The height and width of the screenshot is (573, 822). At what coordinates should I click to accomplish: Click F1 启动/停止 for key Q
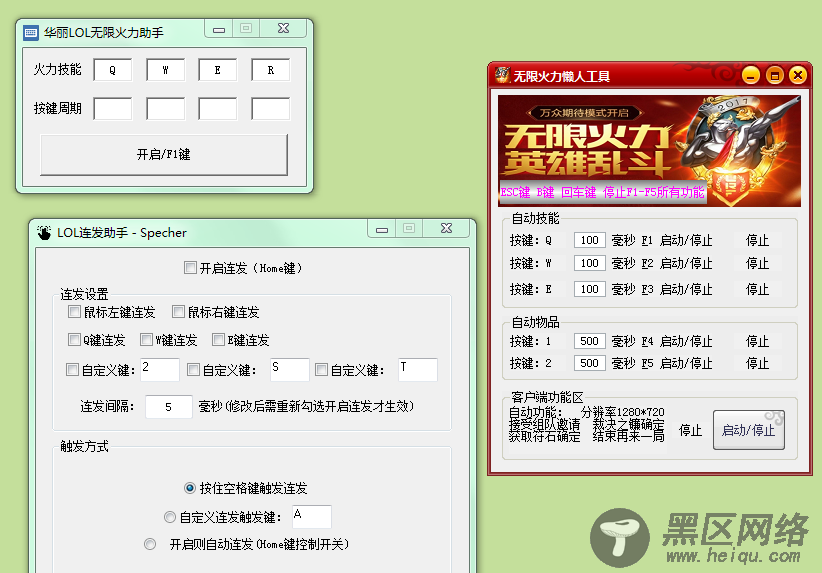point(677,240)
